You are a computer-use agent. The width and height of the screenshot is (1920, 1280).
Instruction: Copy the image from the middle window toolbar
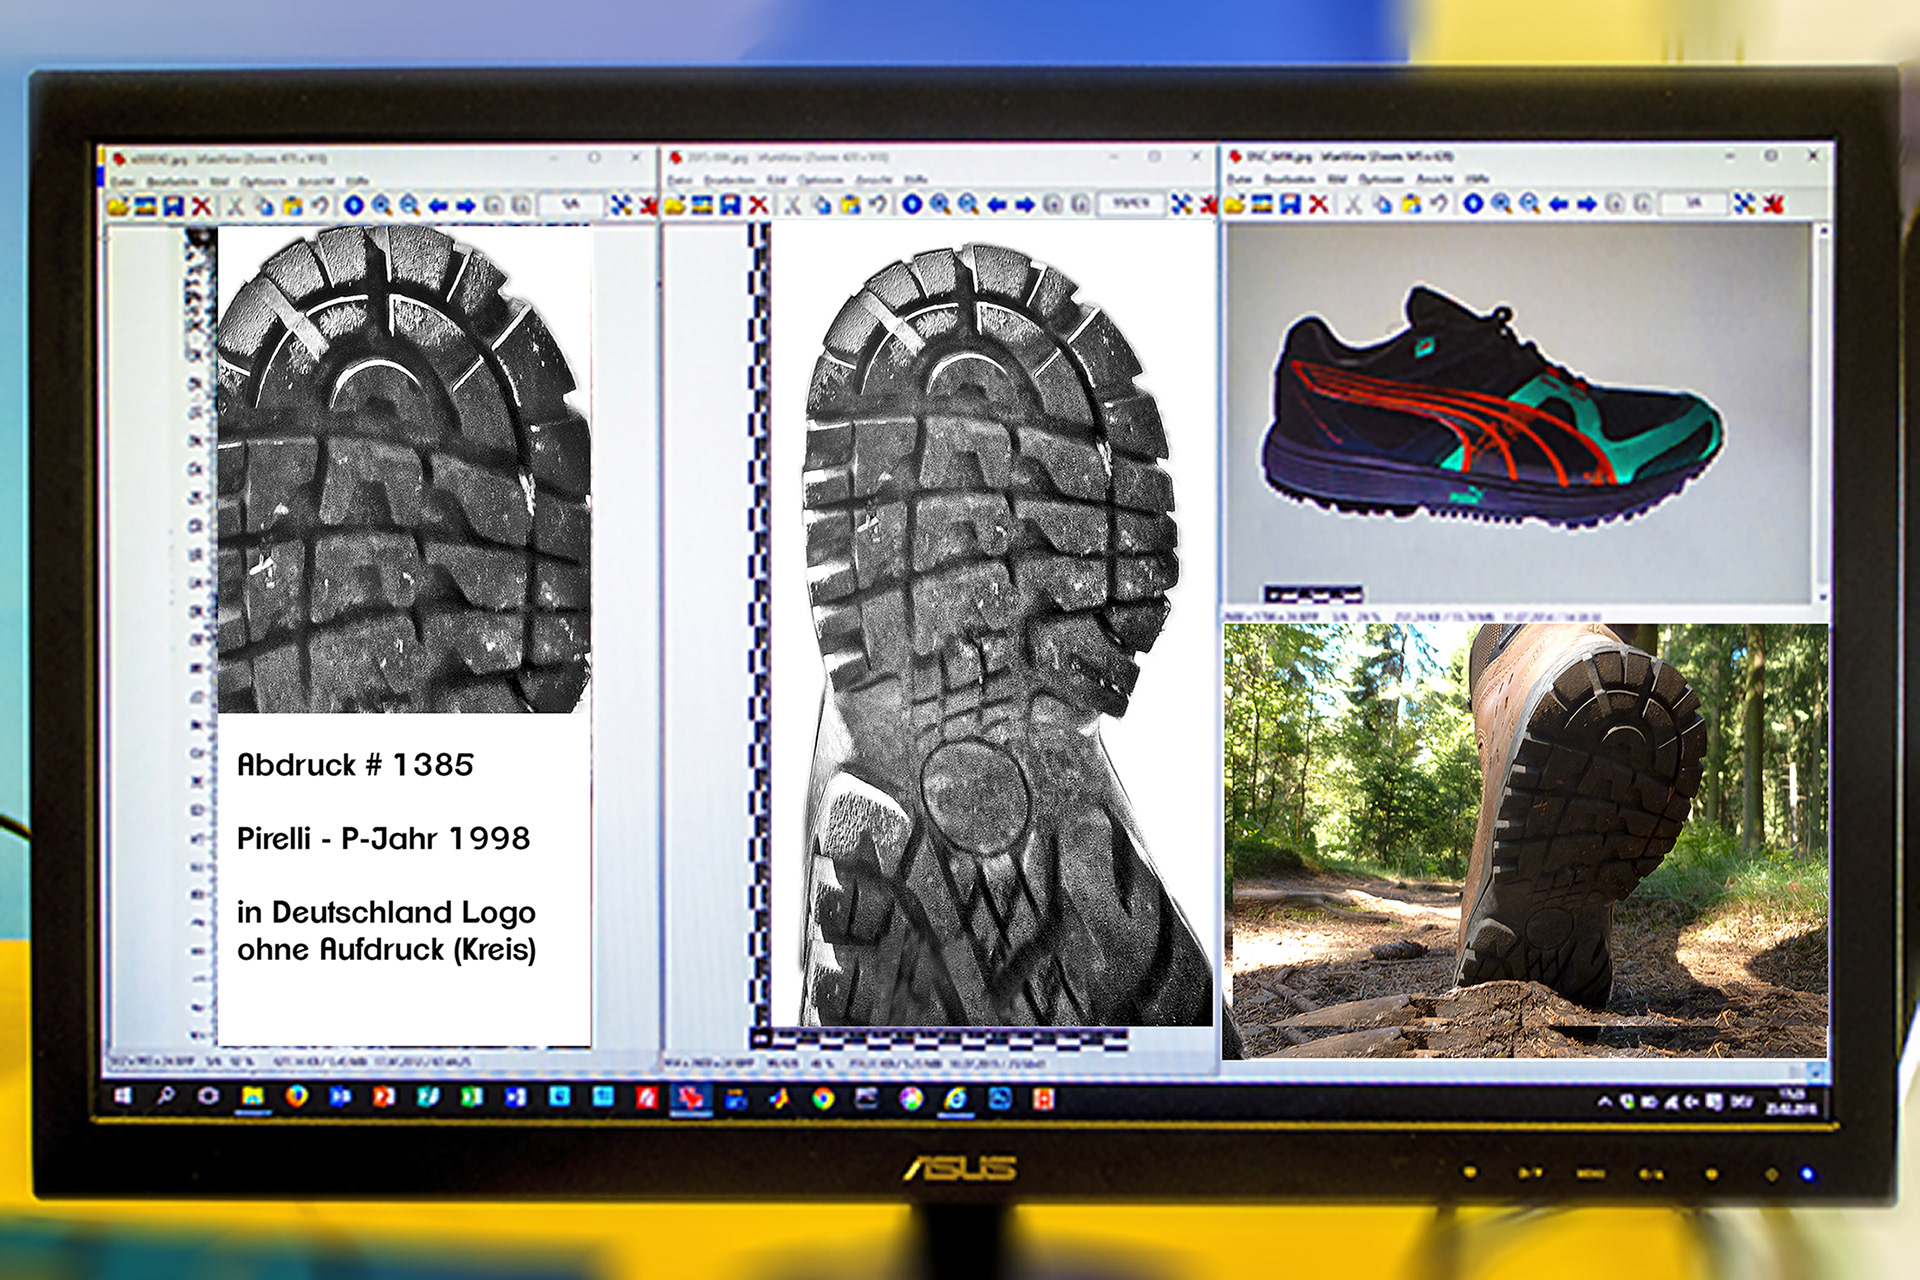tap(822, 205)
